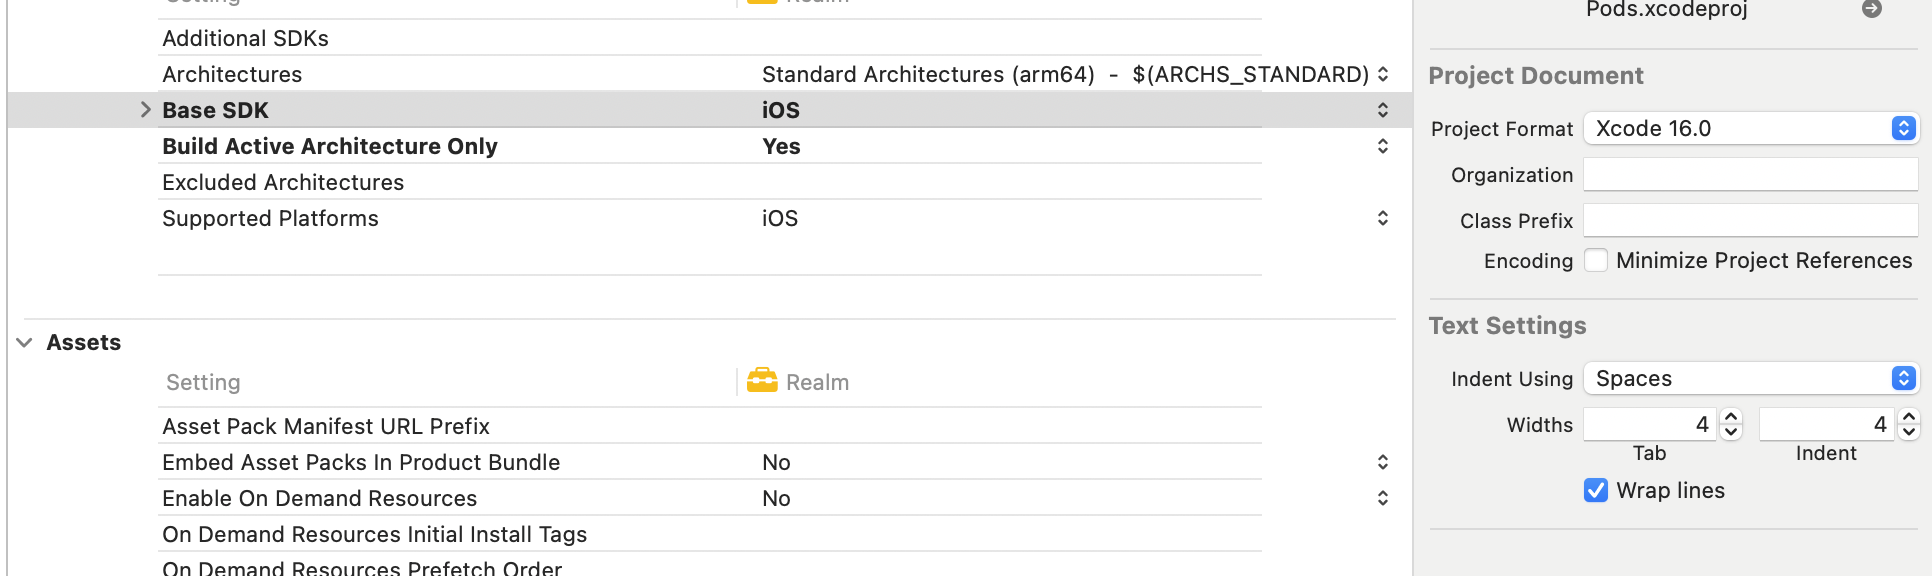Uncheck the Wrap lines checkbox
The width and height of the screenshot is (1932, 576).
click(1596, 490)
